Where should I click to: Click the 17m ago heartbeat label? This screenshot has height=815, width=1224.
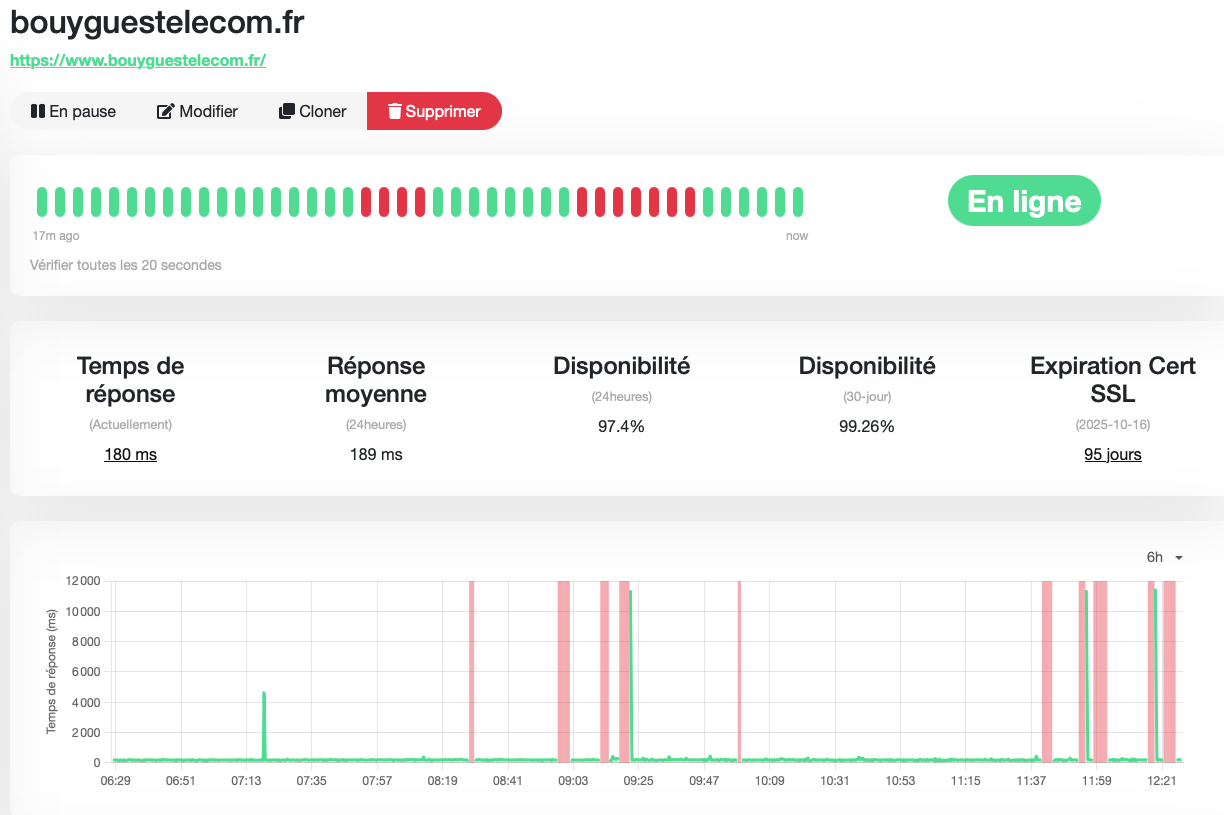pos(56,236)
